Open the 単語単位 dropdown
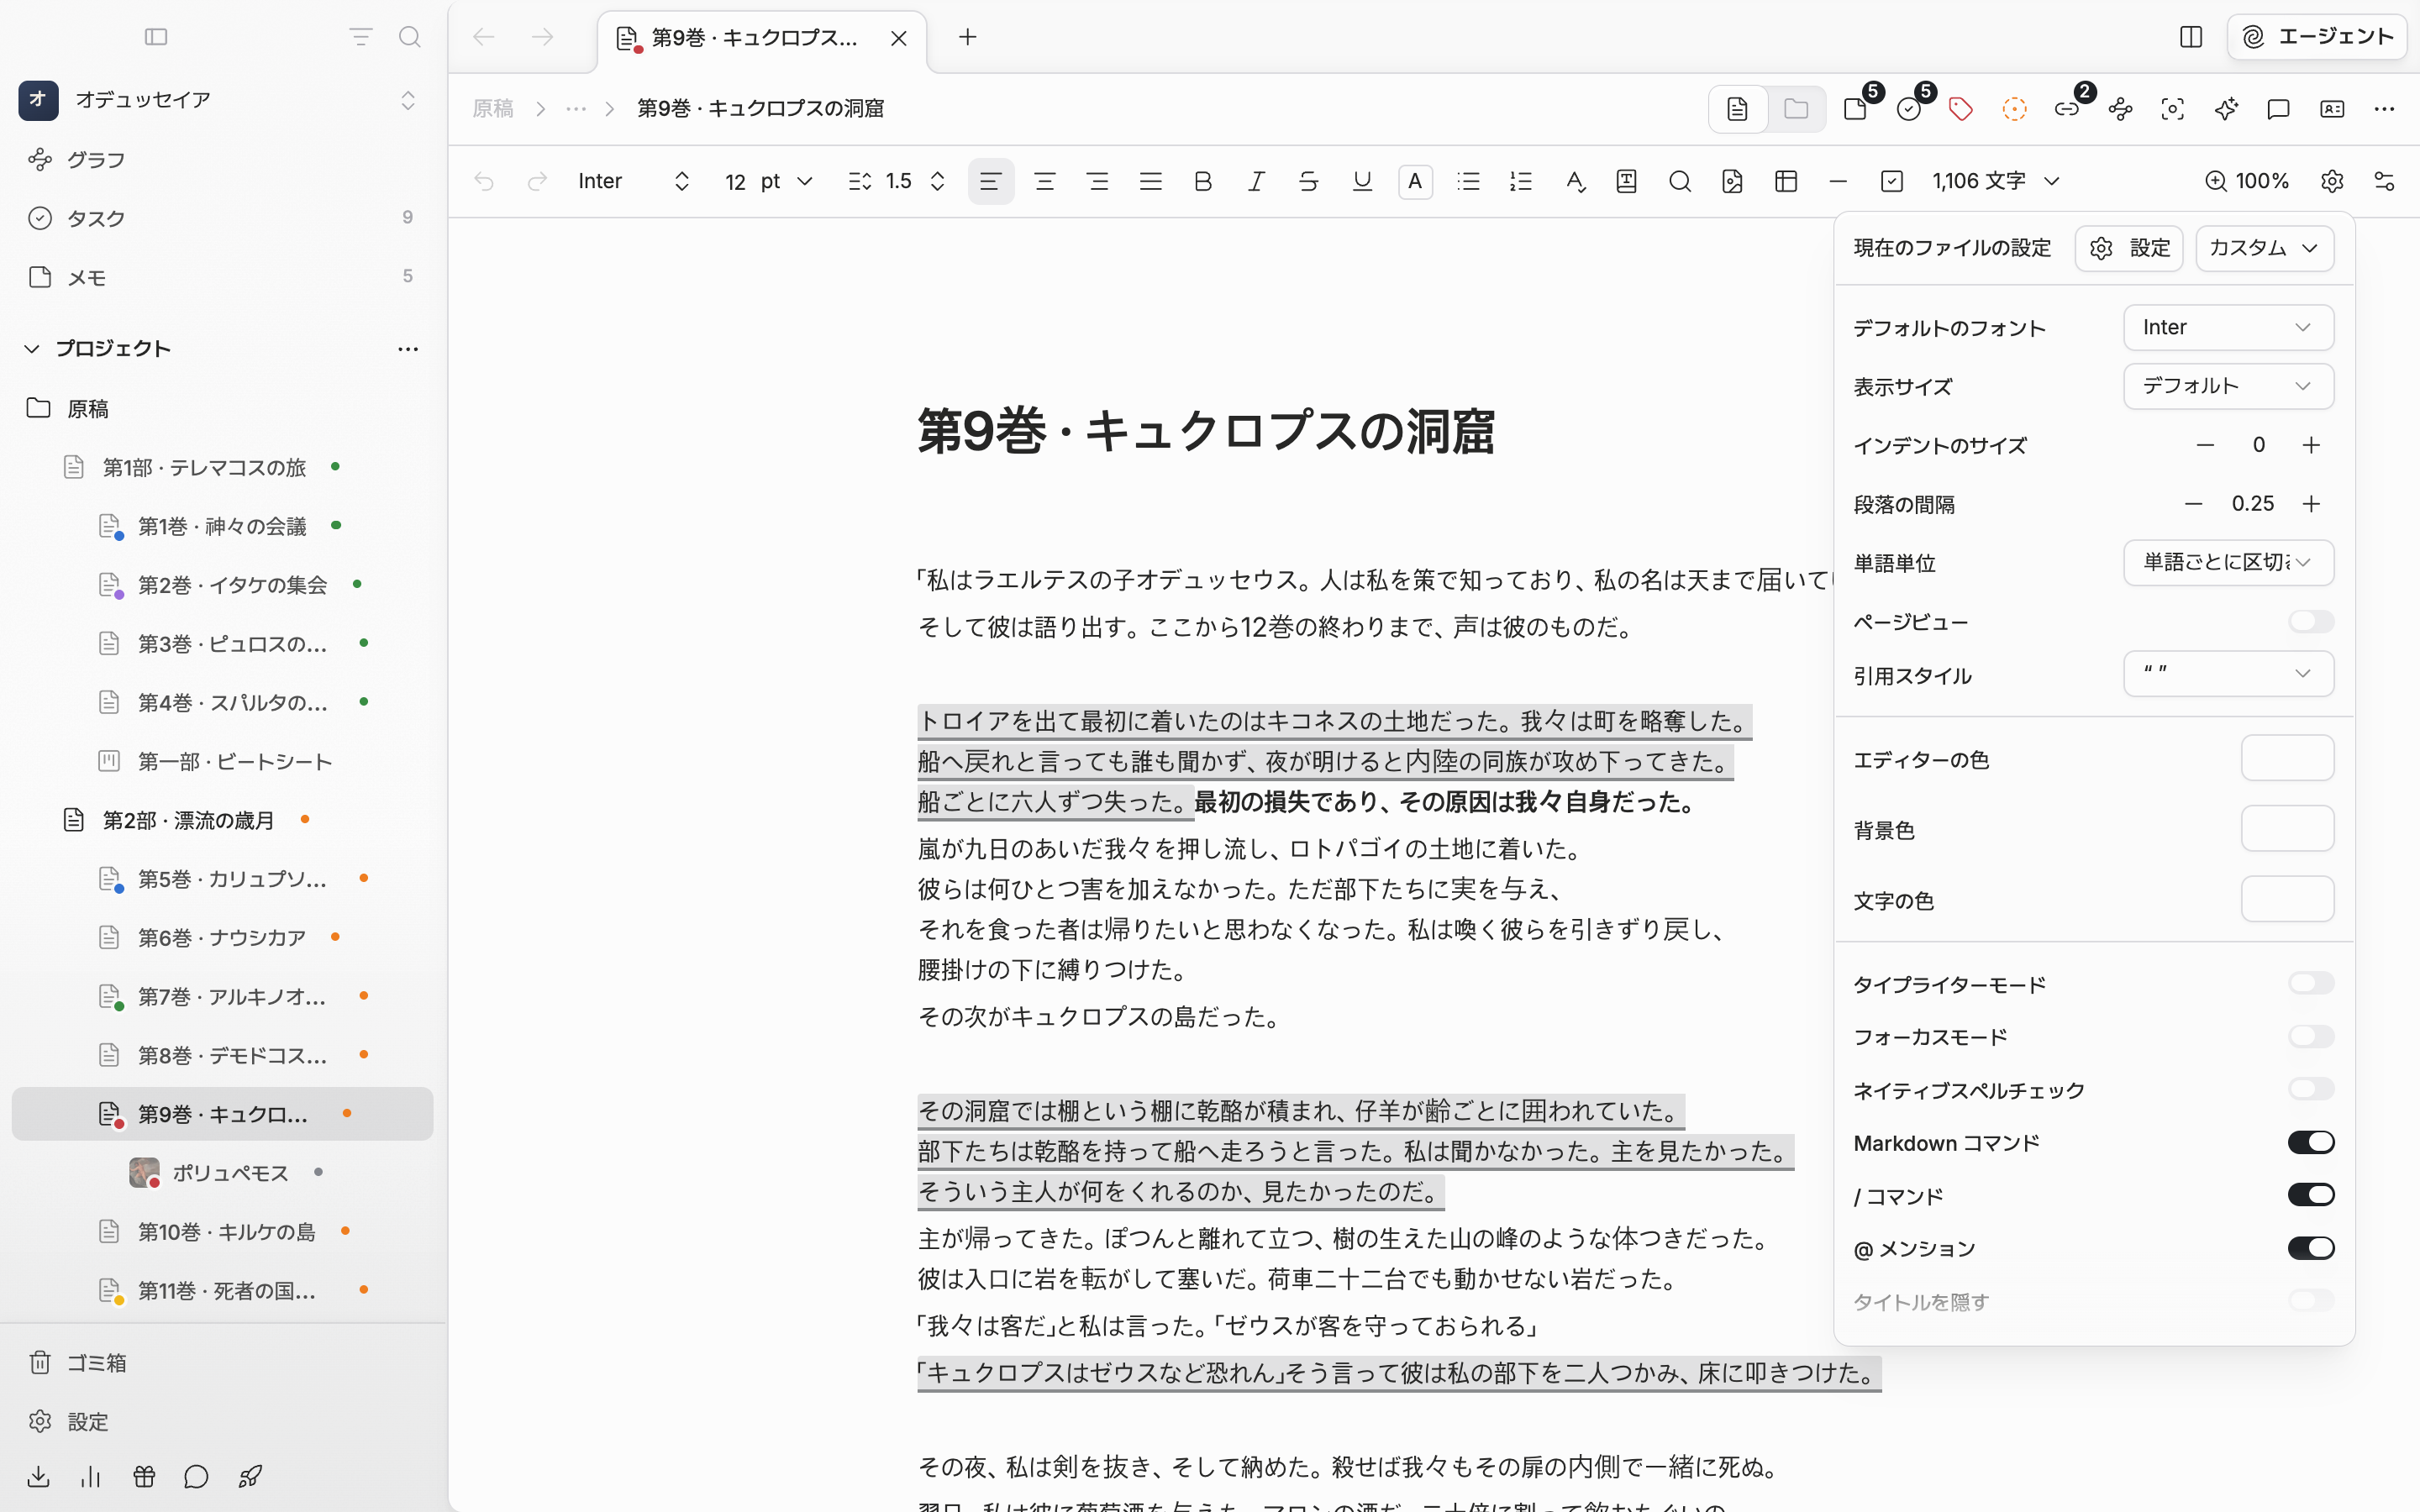The width and height of the screenshot is (2420, 1512). tap(2228, 562)
